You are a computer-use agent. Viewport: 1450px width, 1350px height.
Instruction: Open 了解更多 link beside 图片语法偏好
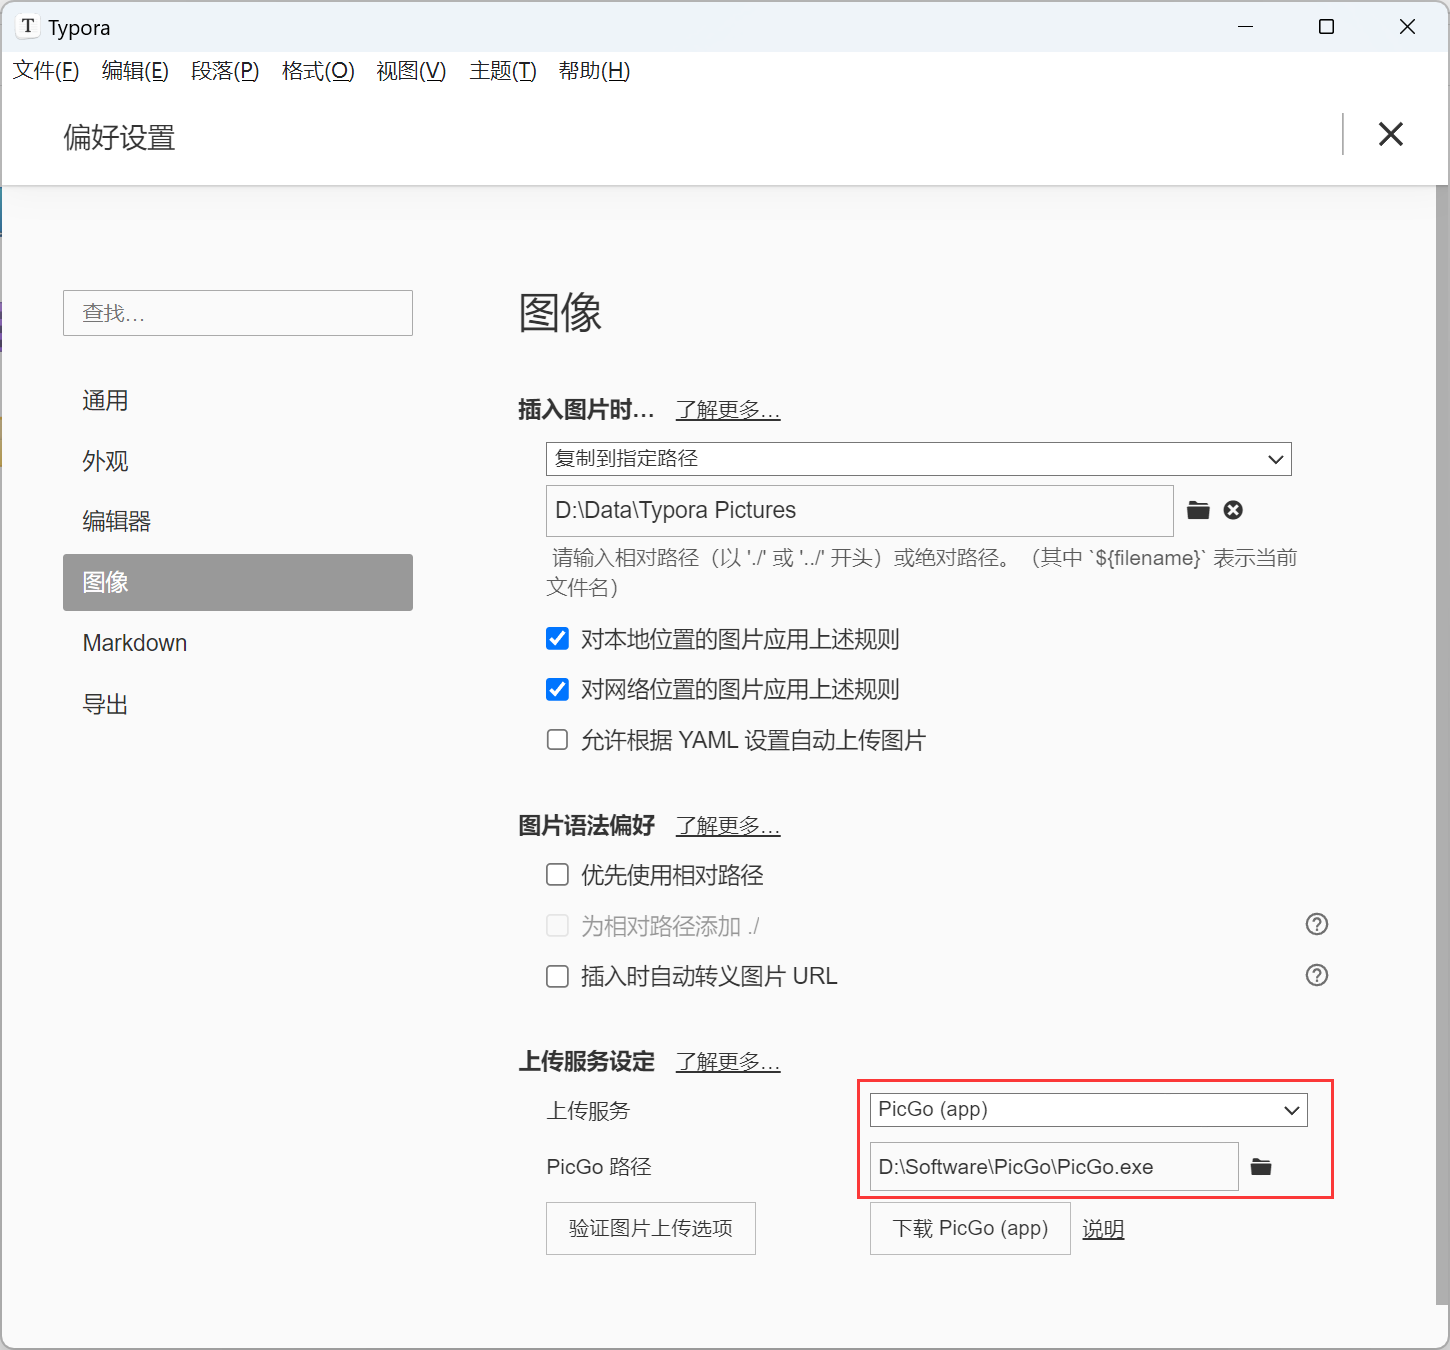coord(728,826)
